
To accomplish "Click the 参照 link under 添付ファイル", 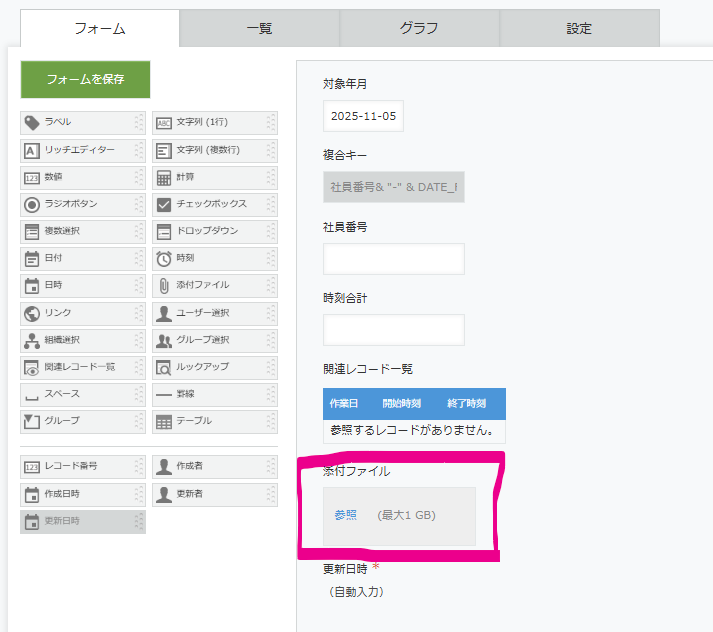I will (345, 515).
